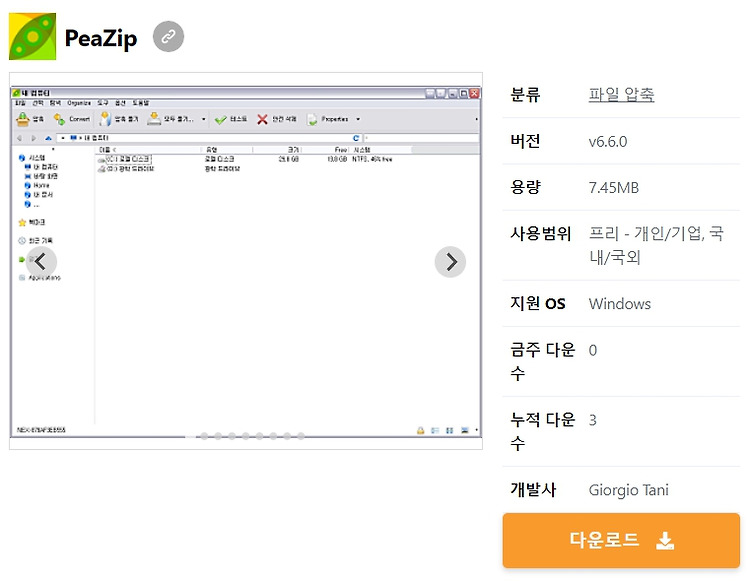This screenshot has width=750, height=581.
Task: Click the Free column header
Action: coord(341,150)
